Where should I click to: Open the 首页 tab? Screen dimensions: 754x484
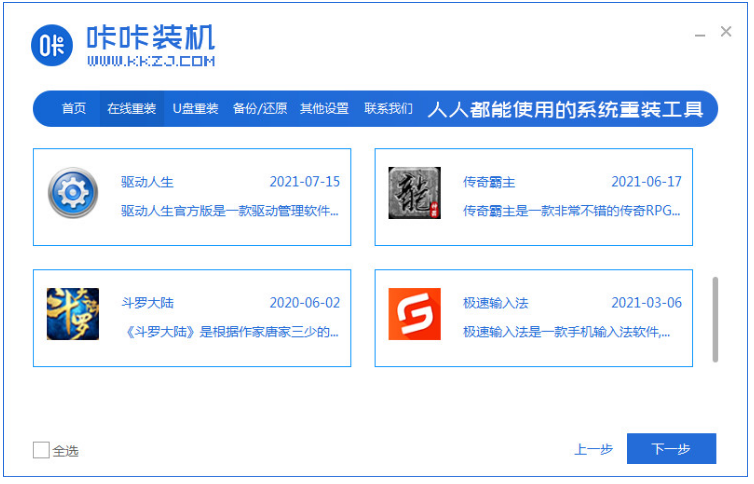pyautogui.click(x=74, y=109)
